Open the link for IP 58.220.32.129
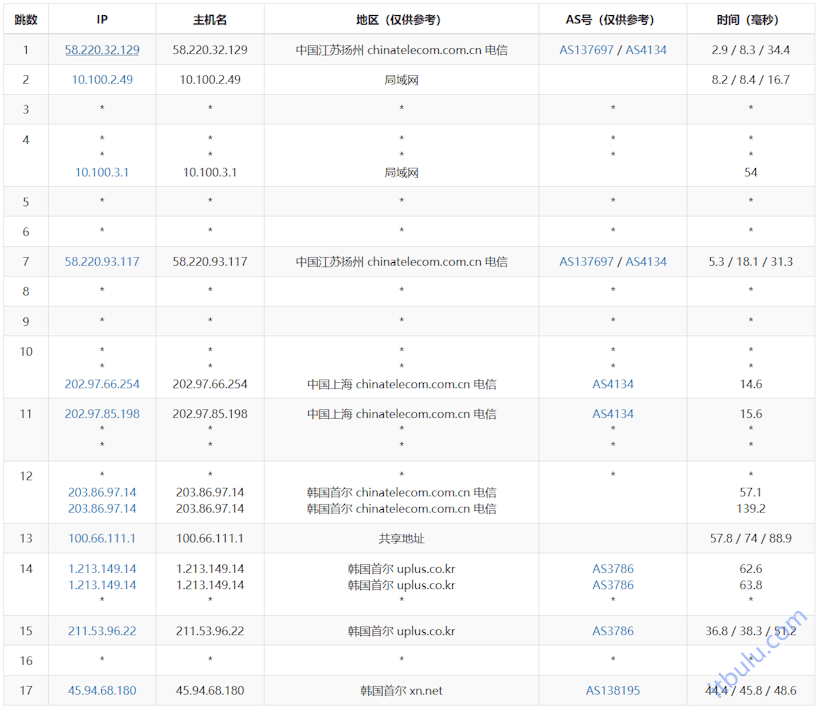Screen dimensions: 820x711 pyautogui.click(x=101, y=49)
